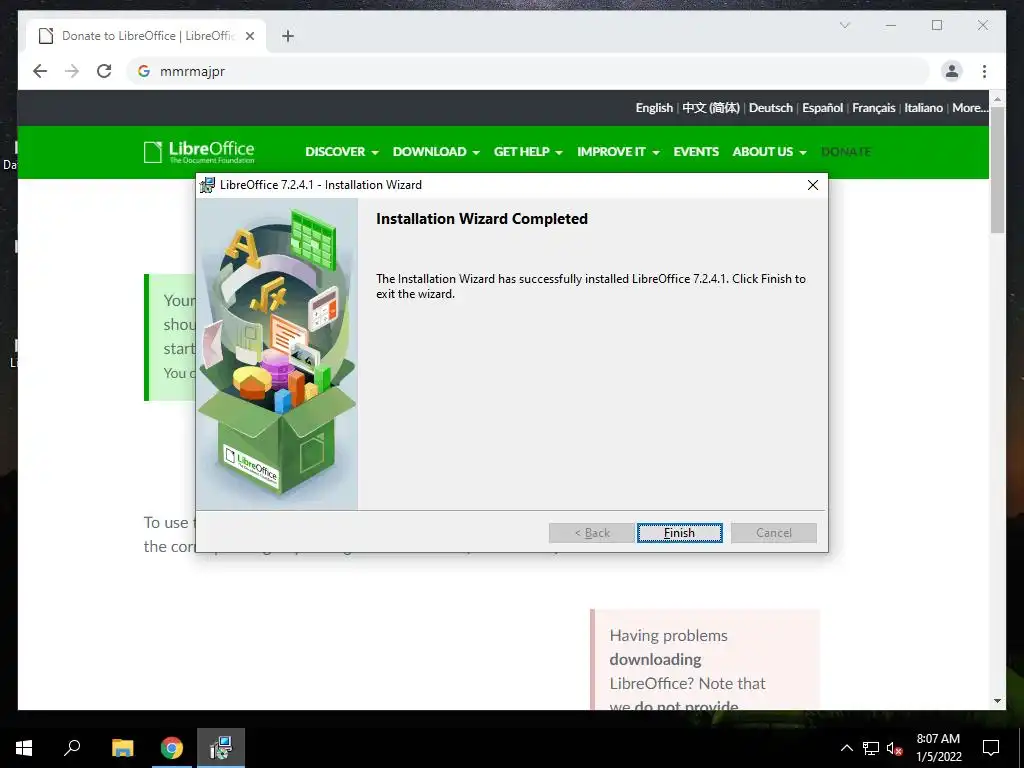Click the page vertical scrollbar thumb
Viewport: 1024px width, 768px height.
pos(997,170)
